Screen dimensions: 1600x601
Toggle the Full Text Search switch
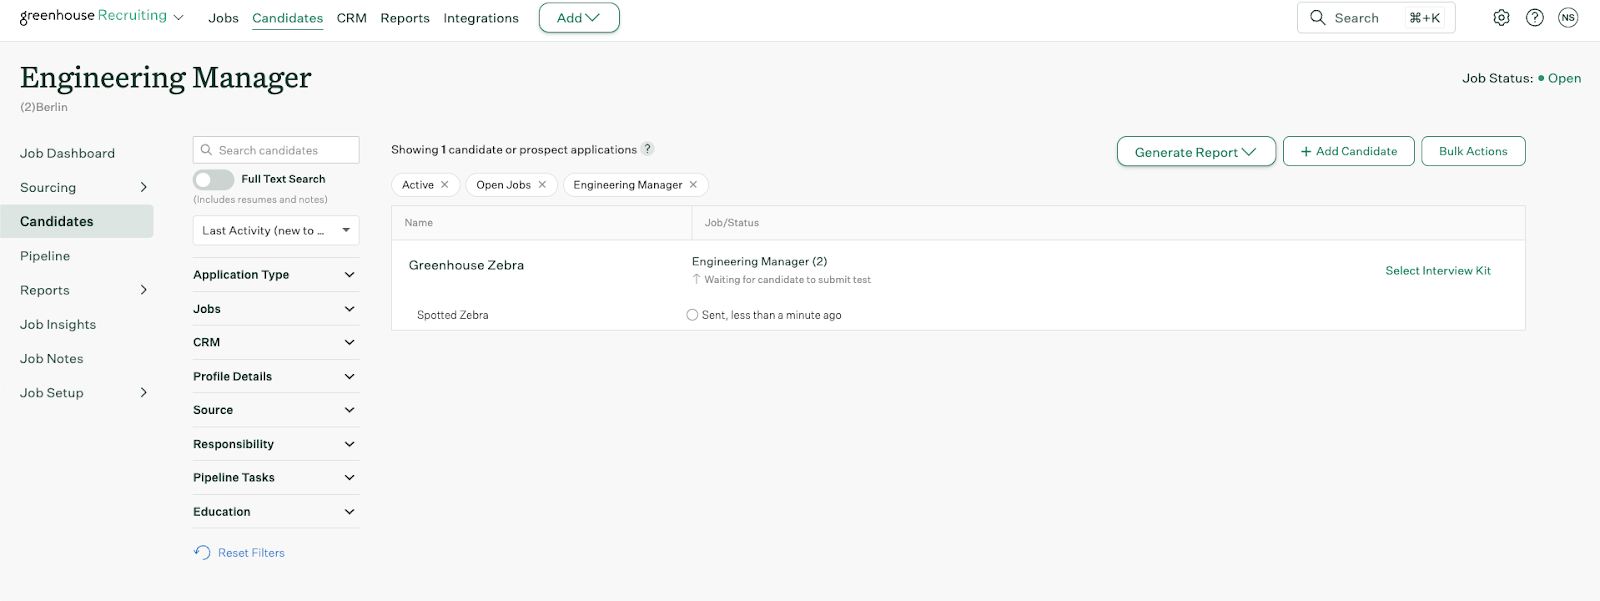pos(213,179)
